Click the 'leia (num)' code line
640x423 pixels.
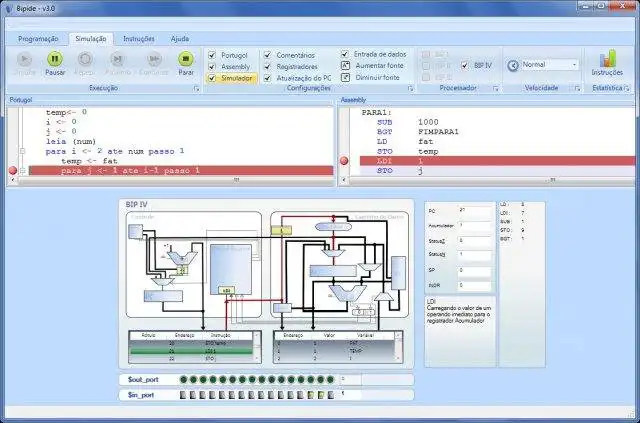[71, 141]
